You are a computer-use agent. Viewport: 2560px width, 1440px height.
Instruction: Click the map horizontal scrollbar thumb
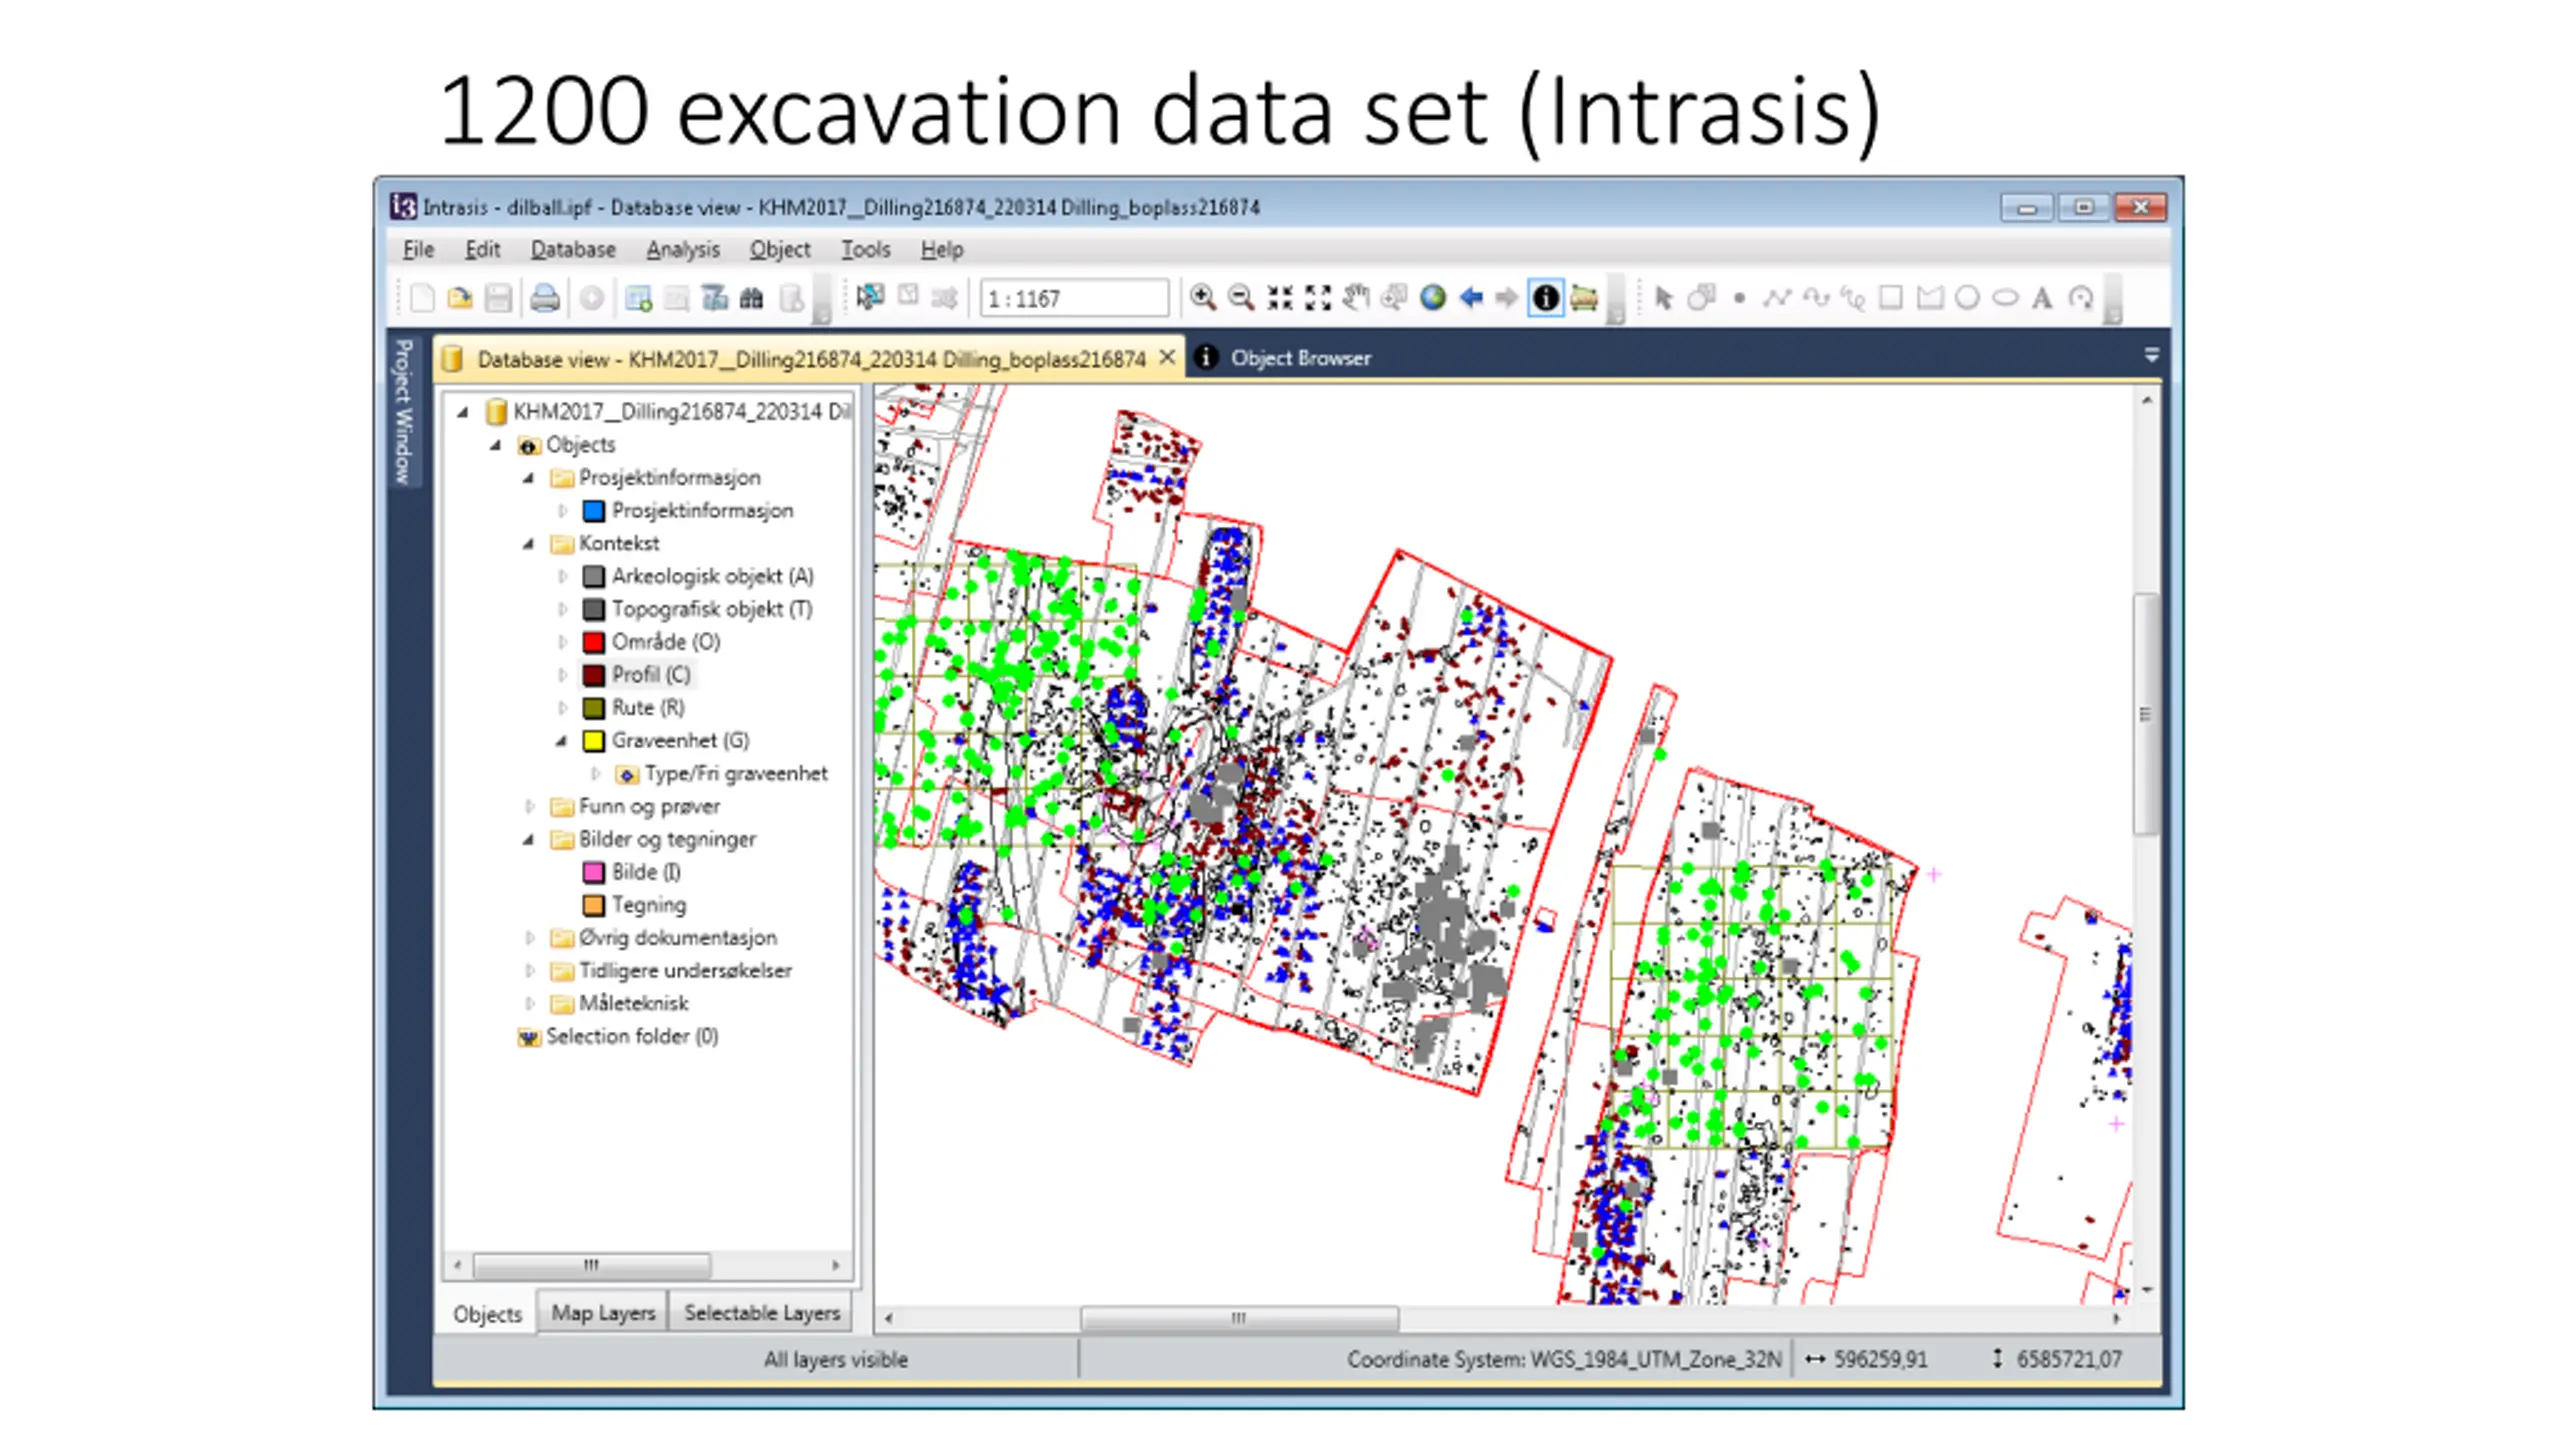[x=1239, y=1318]
